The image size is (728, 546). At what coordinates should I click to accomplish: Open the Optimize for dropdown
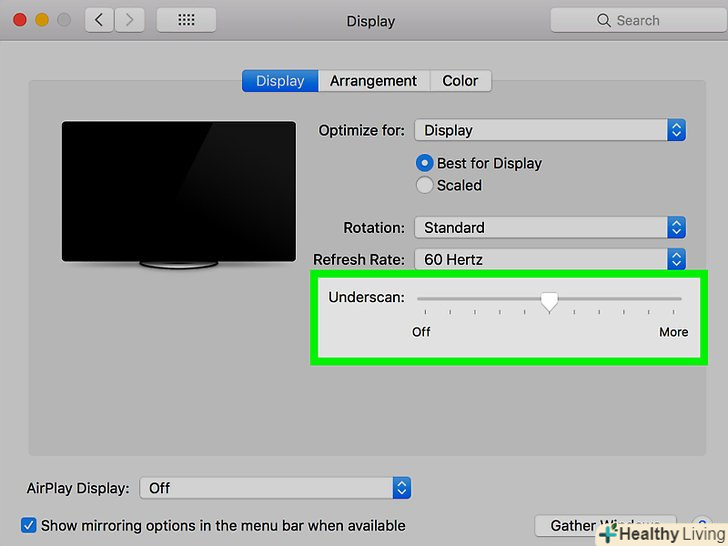tap(550, 130)
